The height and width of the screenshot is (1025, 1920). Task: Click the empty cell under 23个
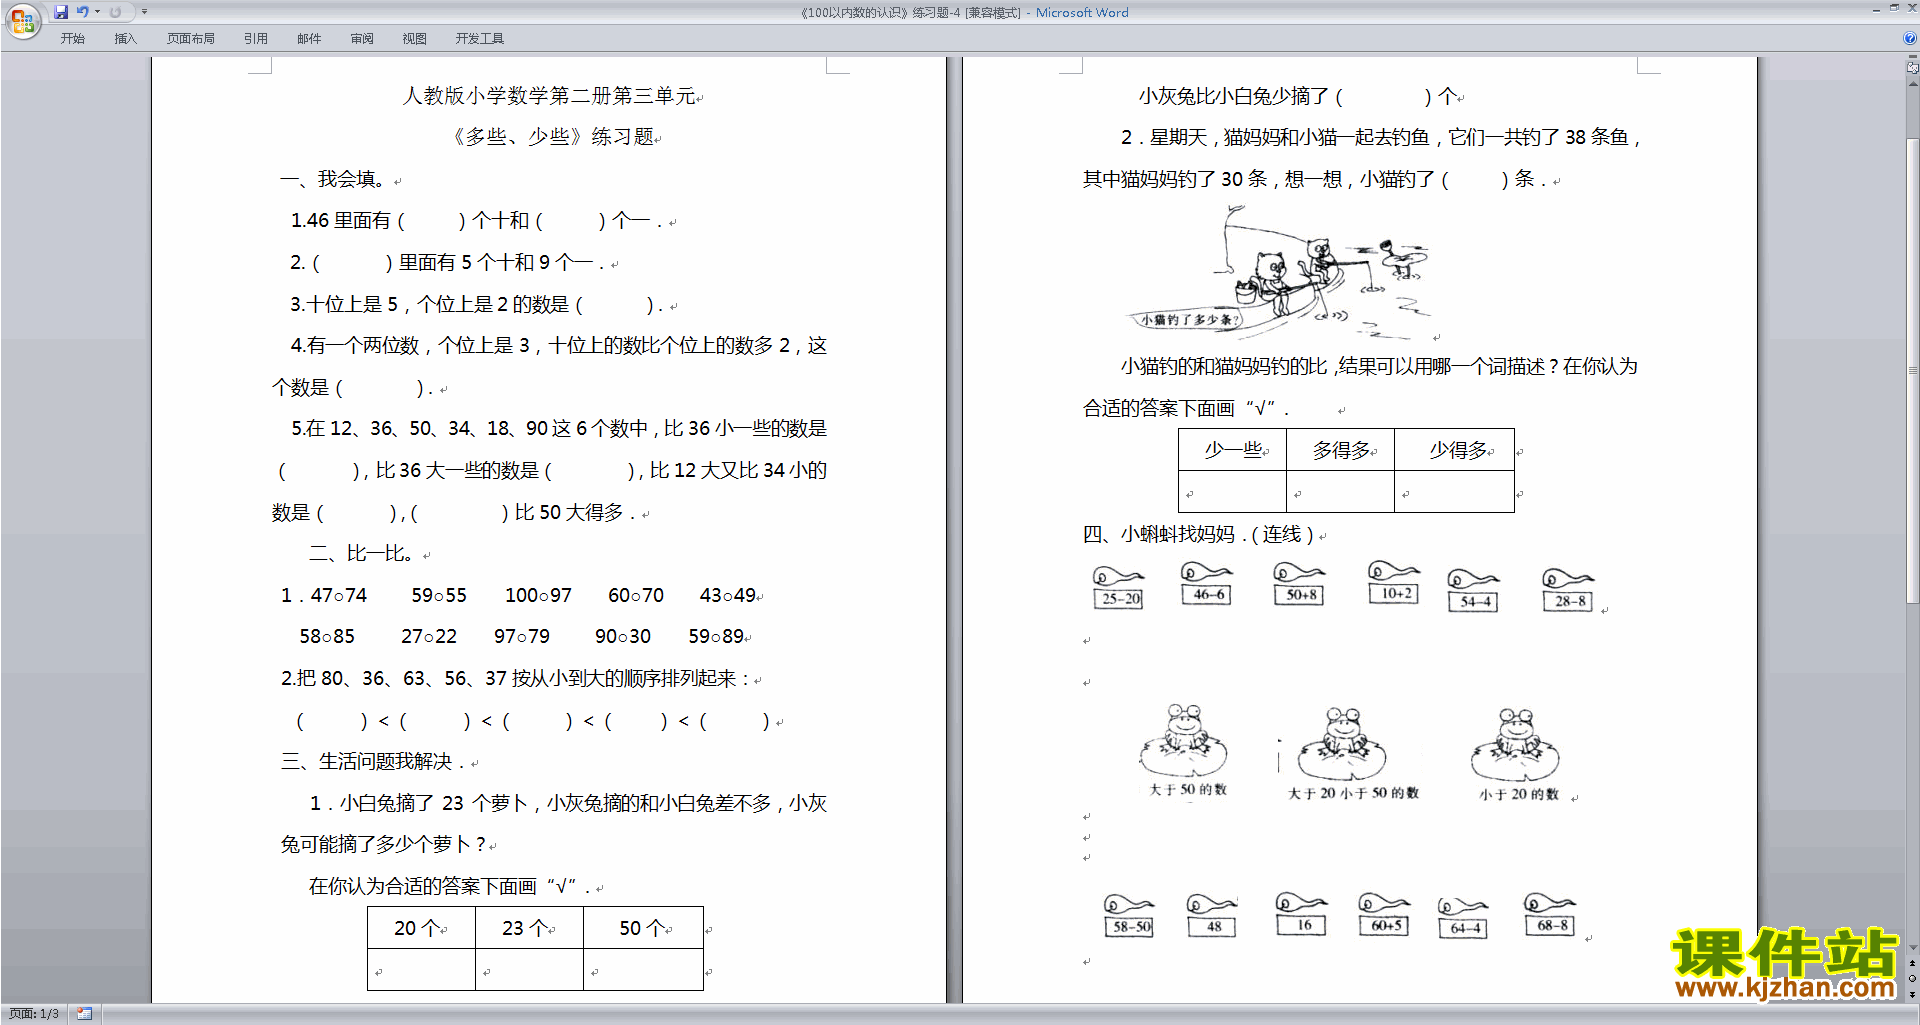[x=529, y=970]
